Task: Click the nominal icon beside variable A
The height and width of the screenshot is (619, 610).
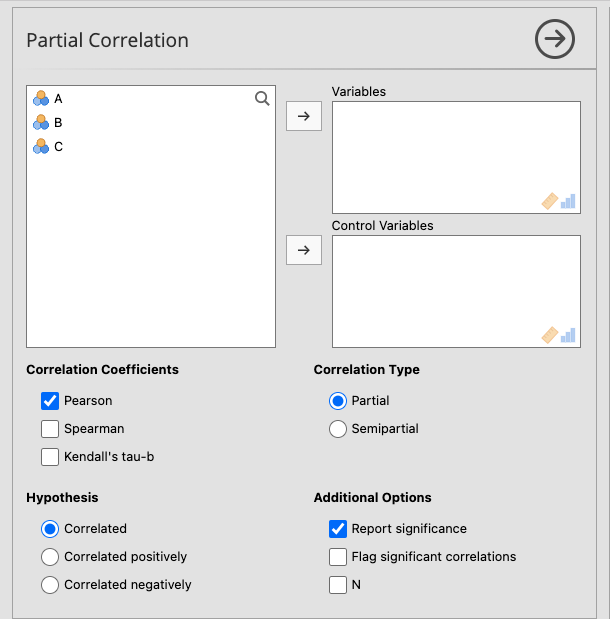Action: 41,98
